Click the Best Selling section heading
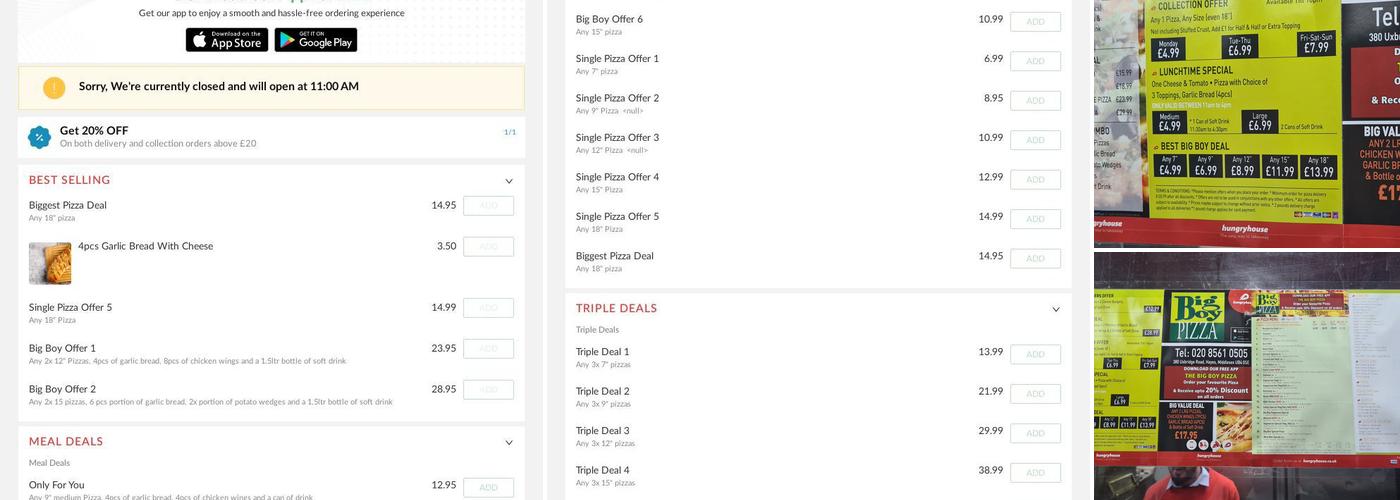1400x500 pixels. coord(69,180)
